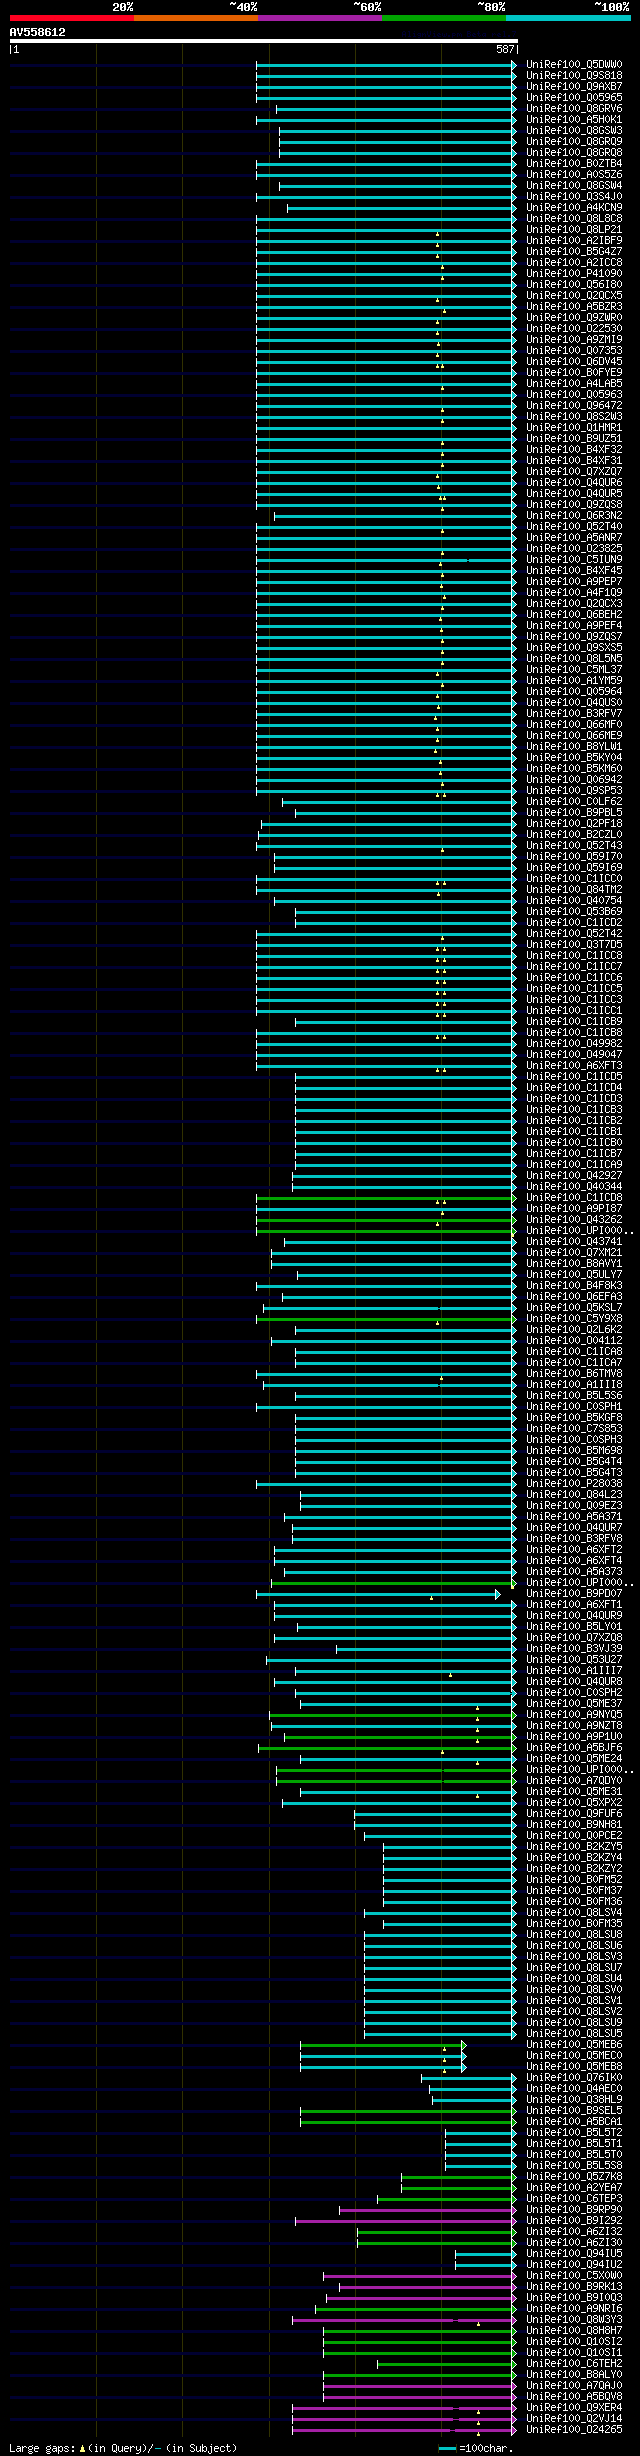Select the label UniRef100_C7S853

574,1429
